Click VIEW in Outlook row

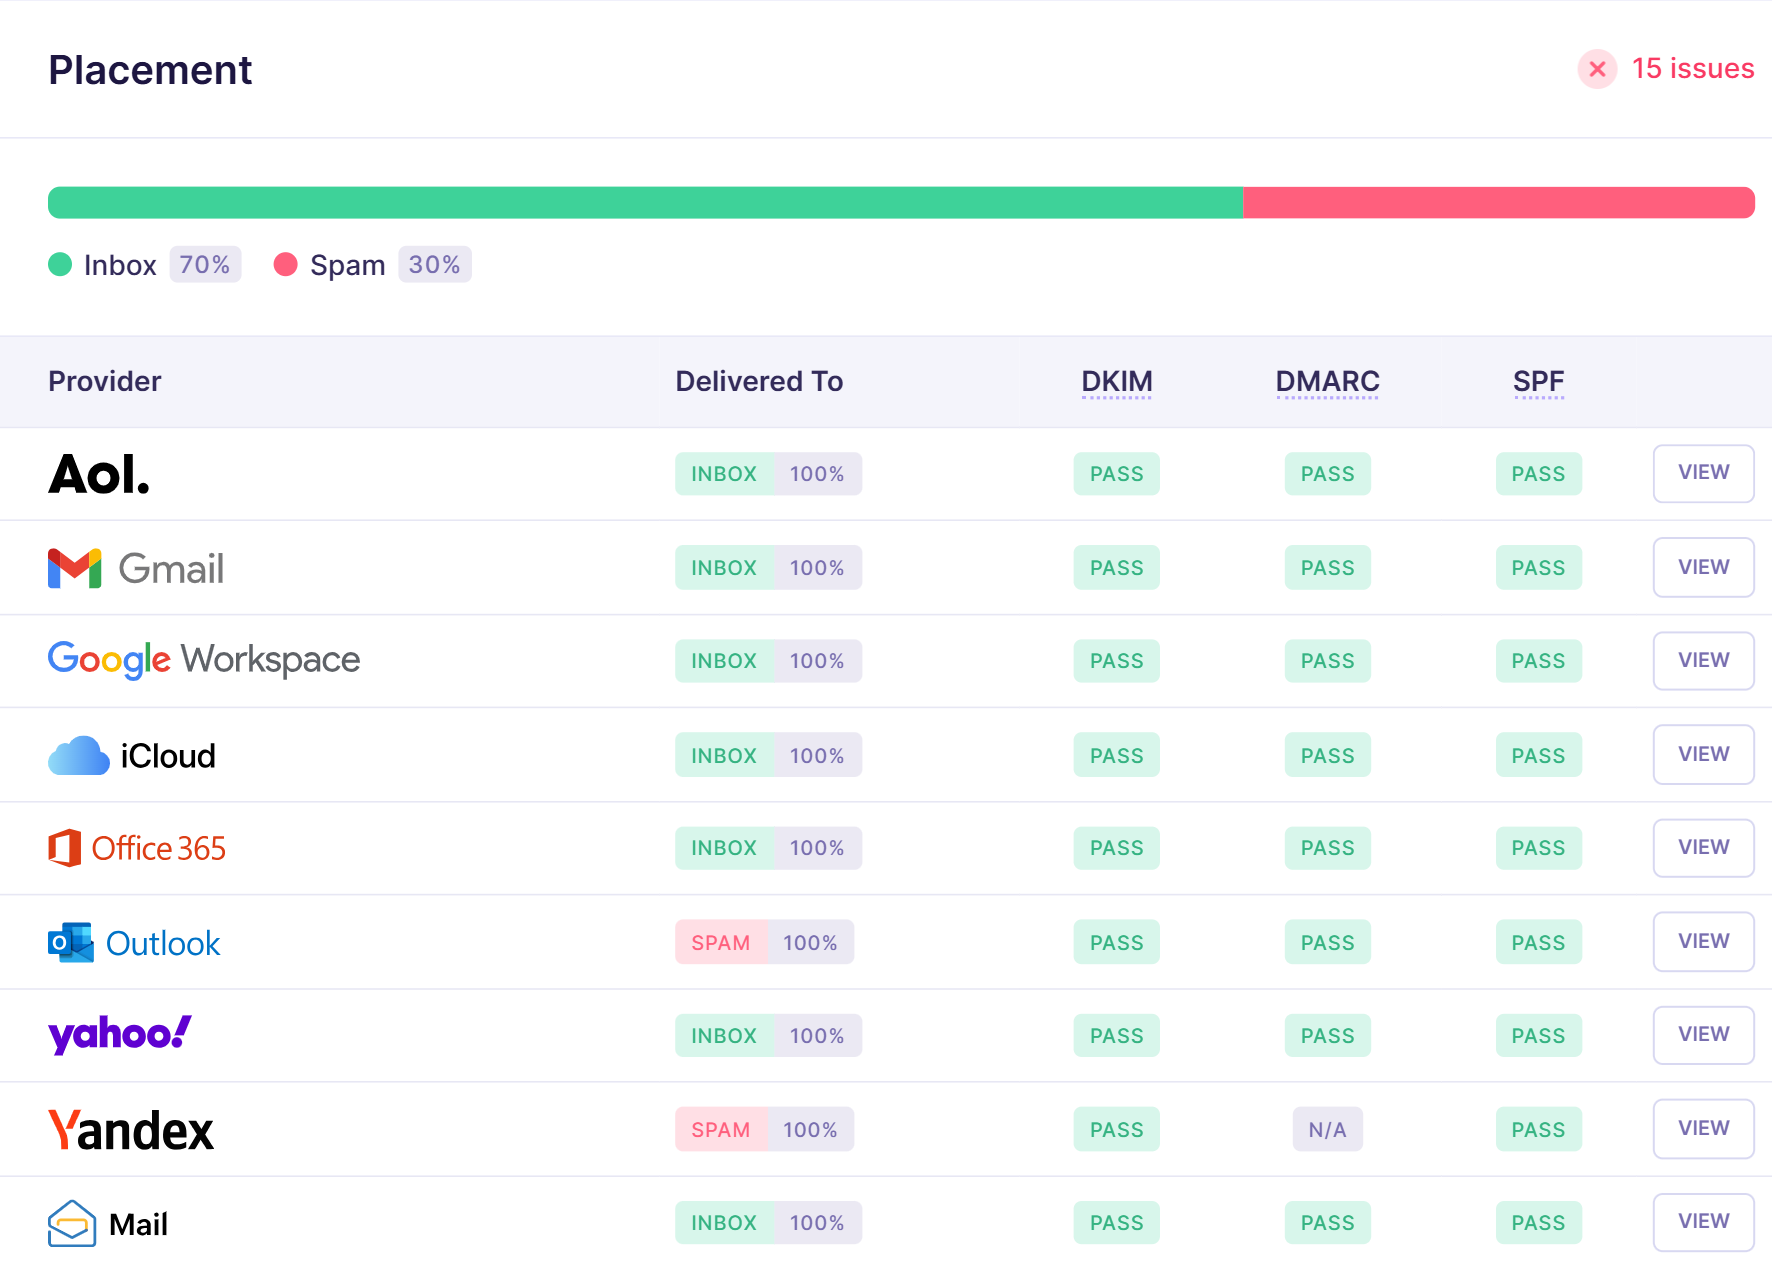pos(1703,941)
